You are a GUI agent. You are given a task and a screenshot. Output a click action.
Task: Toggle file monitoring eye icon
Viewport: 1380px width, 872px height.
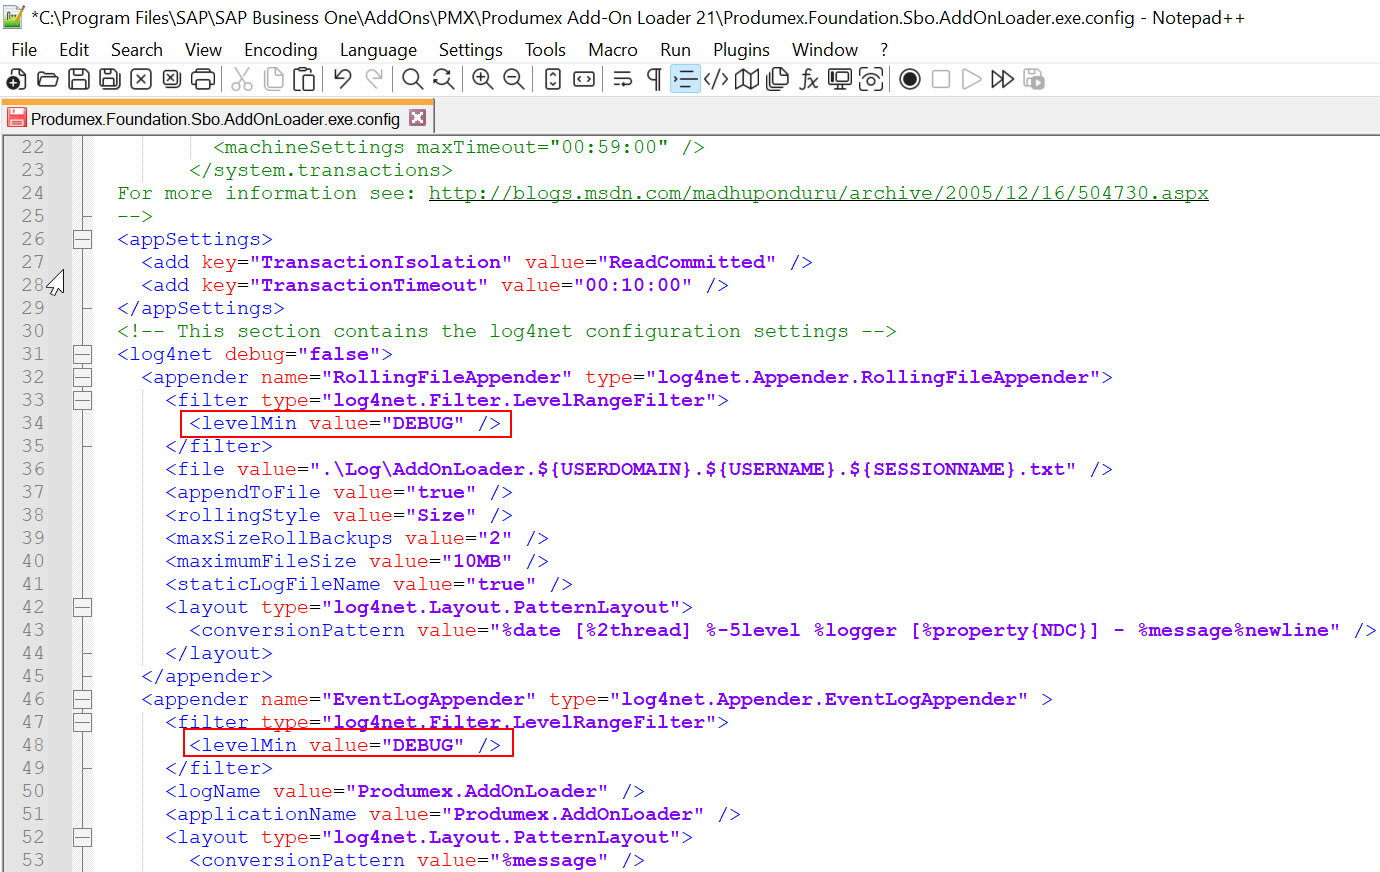tap(871, 79)
